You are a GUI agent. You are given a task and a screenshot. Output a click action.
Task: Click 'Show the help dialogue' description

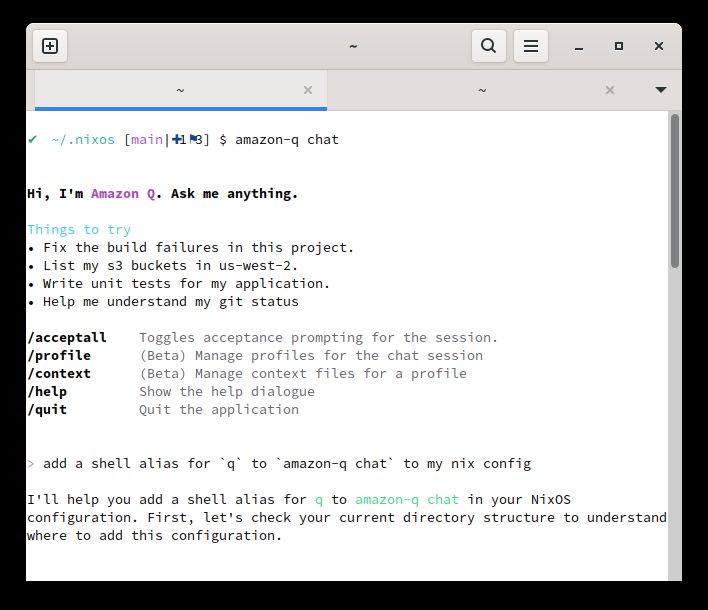click(227, 391)
